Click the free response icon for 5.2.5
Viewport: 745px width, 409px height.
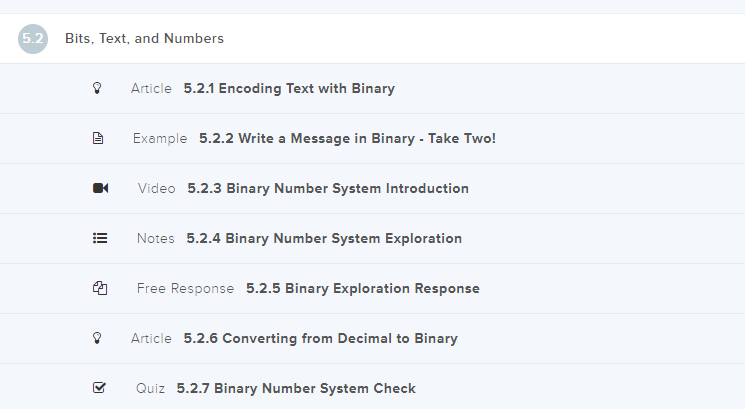pos(99,288)
